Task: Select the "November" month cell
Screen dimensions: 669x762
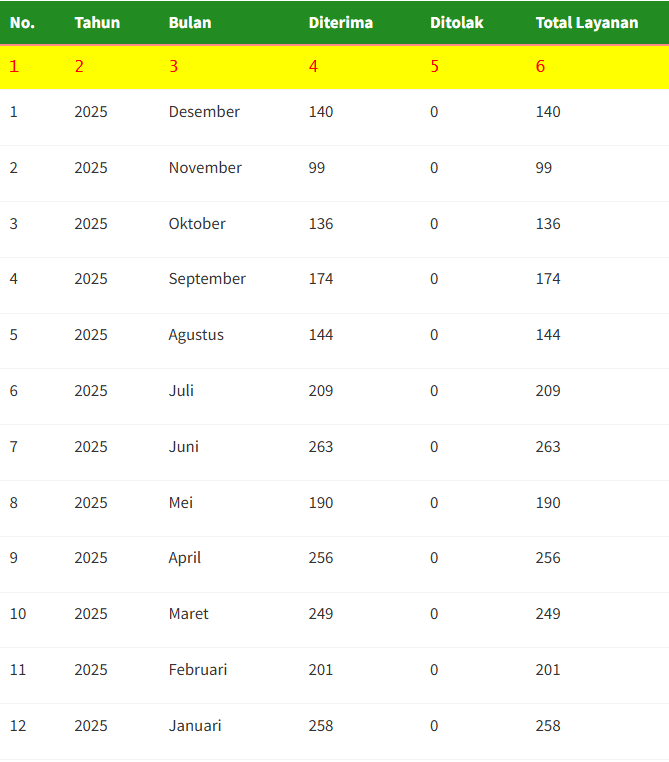Action: [205, 168]
